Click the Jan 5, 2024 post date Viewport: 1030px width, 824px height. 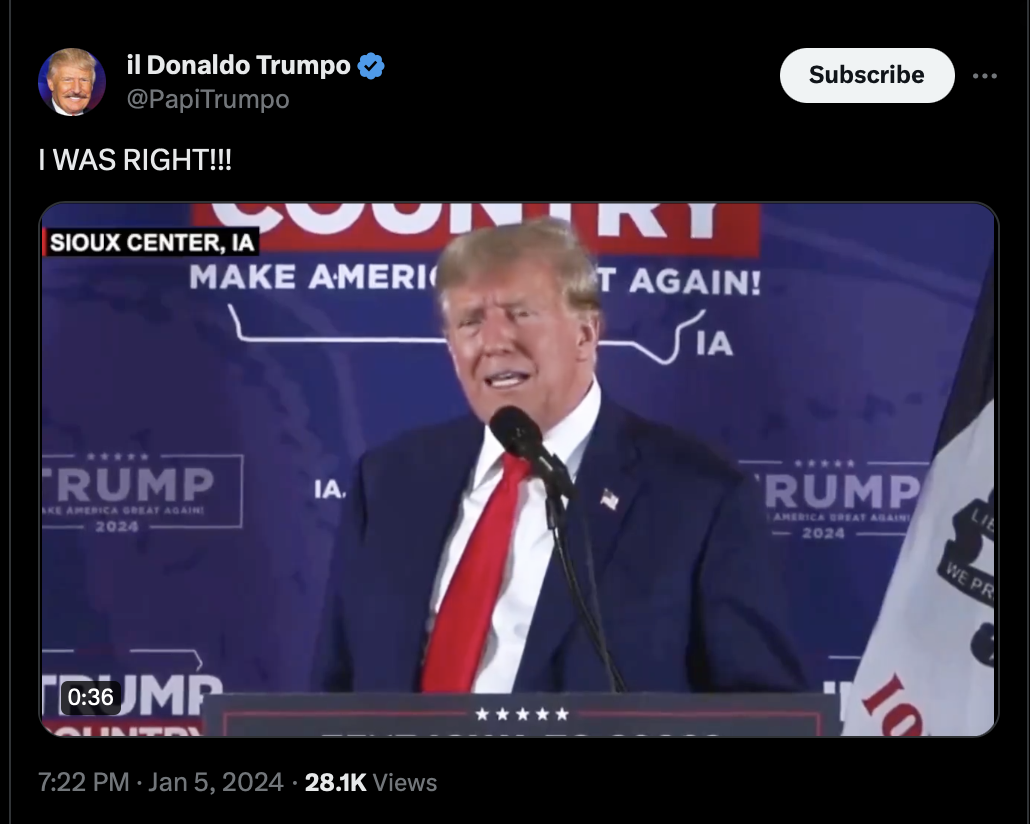(215, 782)
